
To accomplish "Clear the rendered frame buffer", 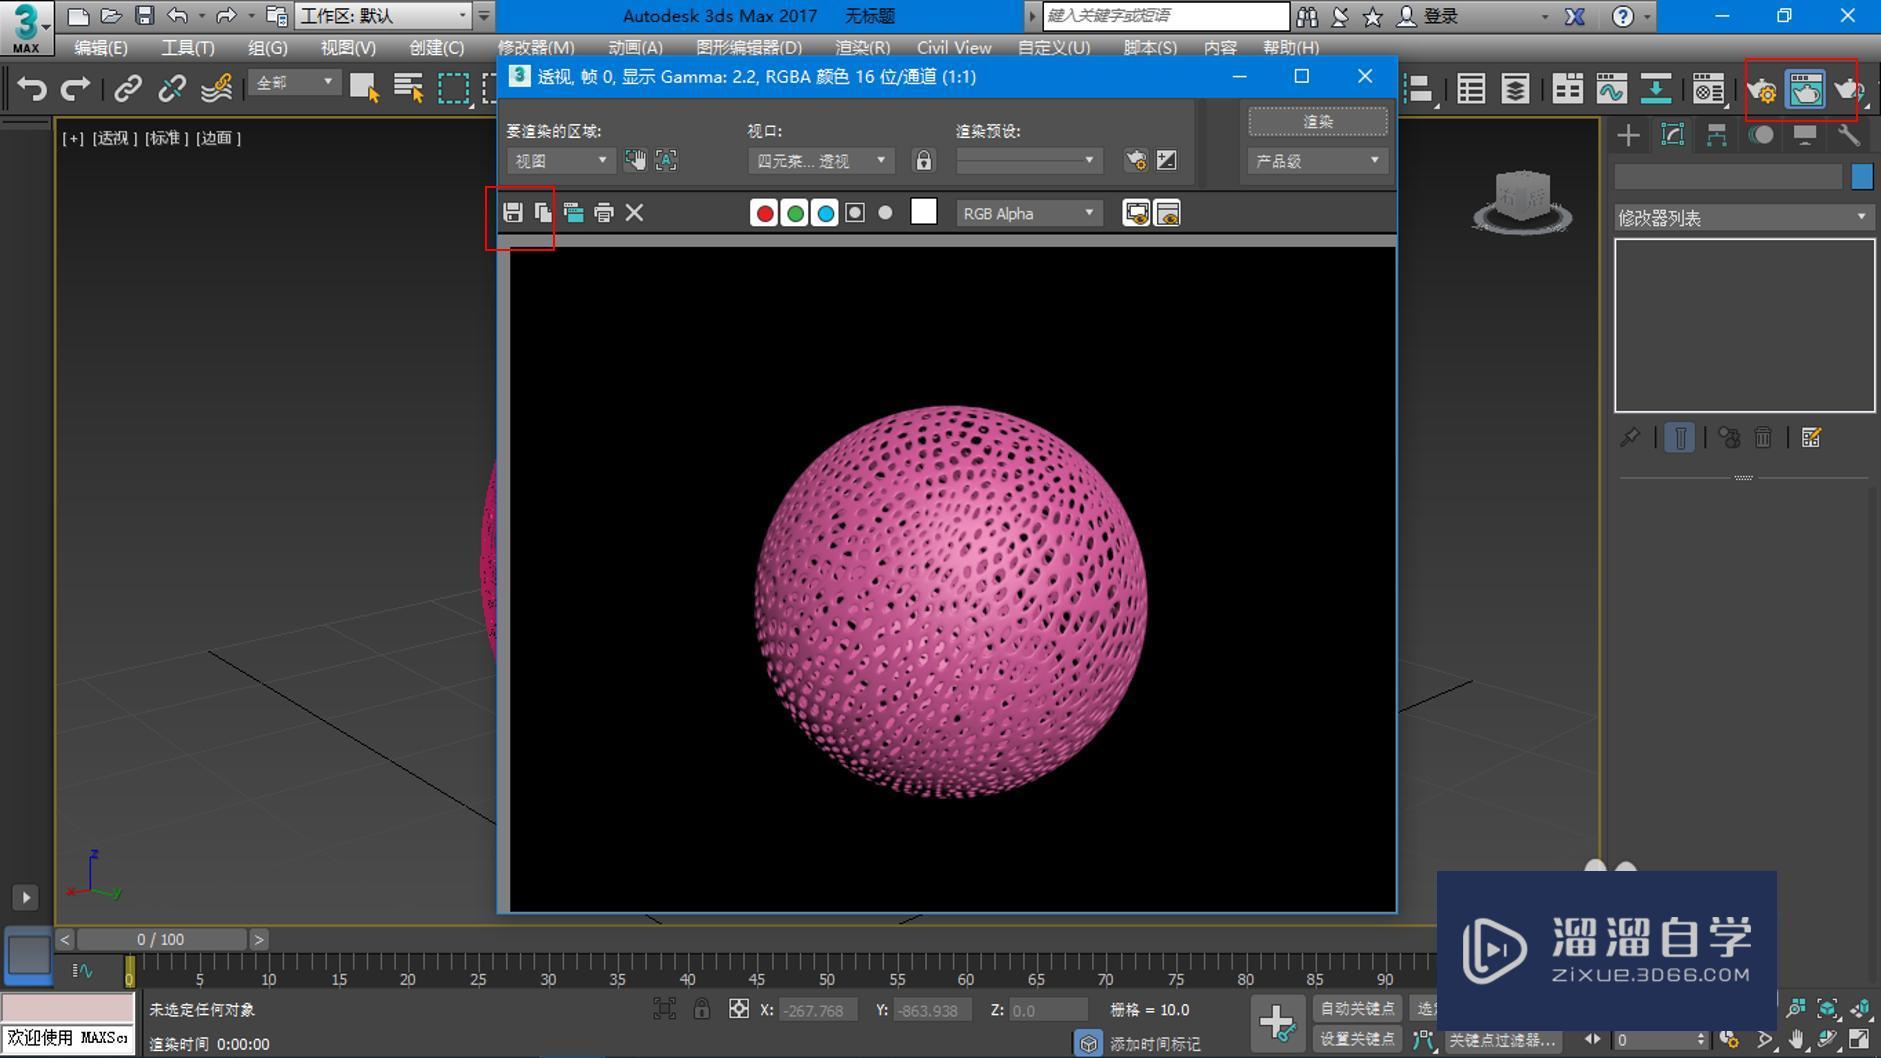I will click(634, 213).
